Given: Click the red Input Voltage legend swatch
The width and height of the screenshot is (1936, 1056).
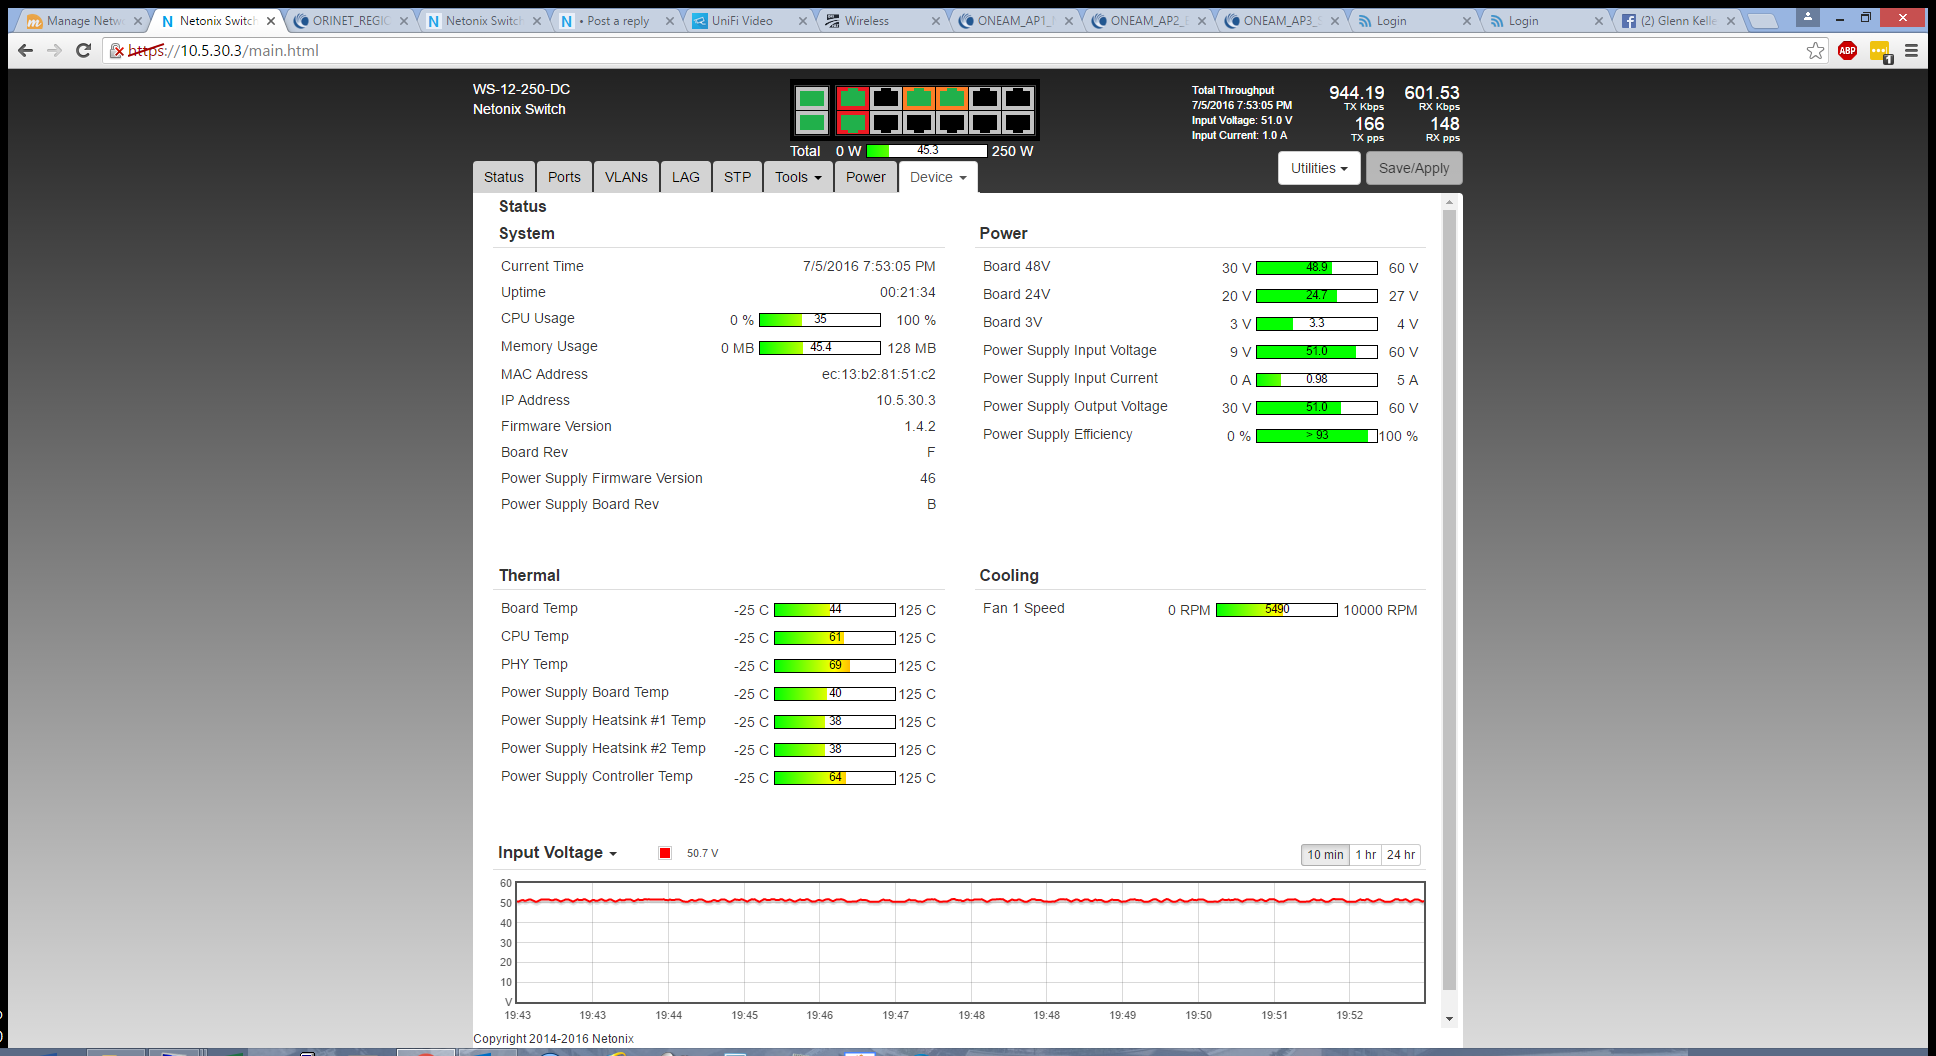Looking at the screenshot, I should pos(665,853).
